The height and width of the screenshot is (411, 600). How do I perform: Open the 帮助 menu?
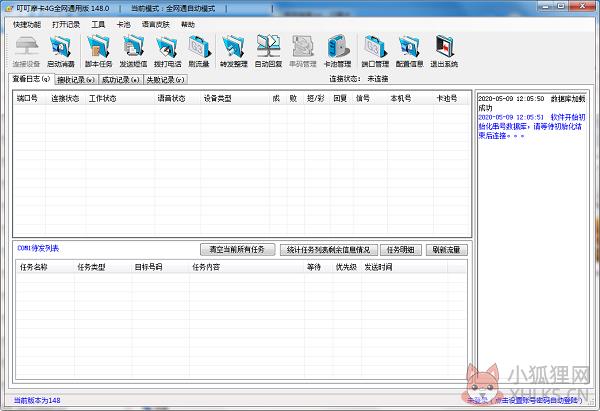click(188, 24)
